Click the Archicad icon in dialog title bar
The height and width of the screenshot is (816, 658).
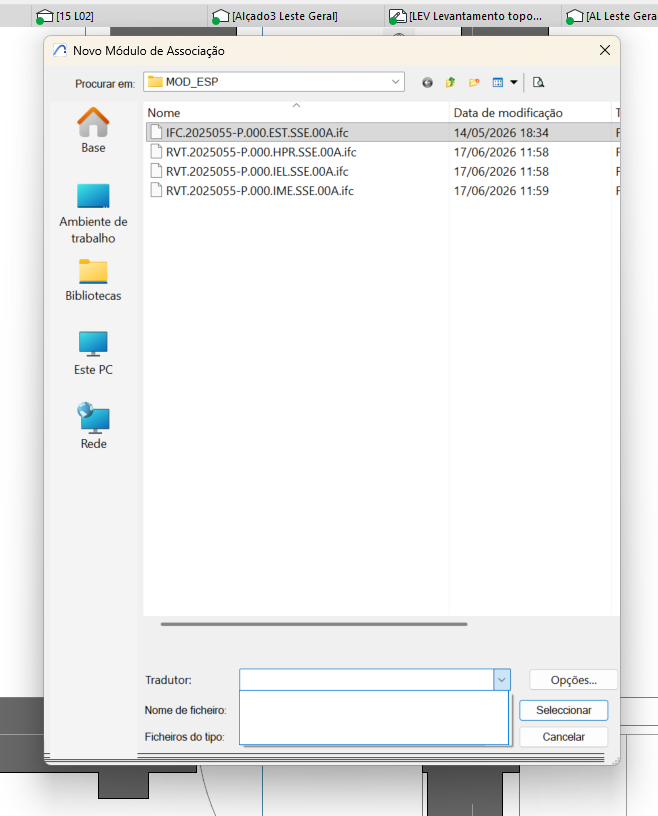tap(60, 50)
